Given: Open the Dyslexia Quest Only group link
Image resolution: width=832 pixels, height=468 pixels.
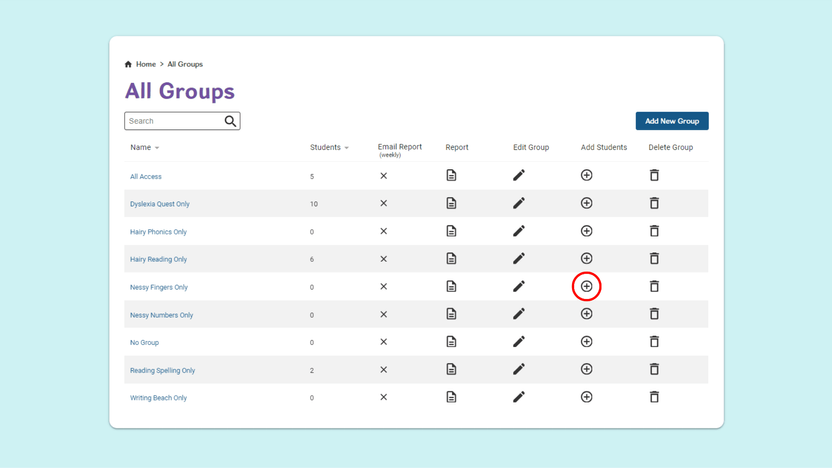Looking at the screenshot, I should [160, 204].
